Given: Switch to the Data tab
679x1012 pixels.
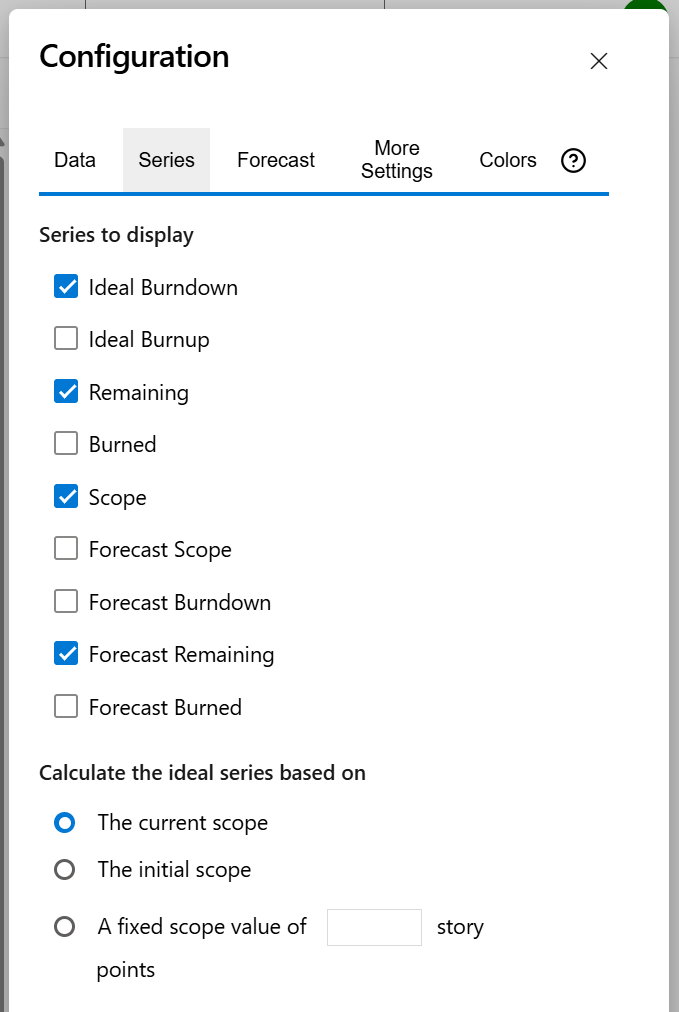Looking at the screenshot, I should tap(74, 160).
